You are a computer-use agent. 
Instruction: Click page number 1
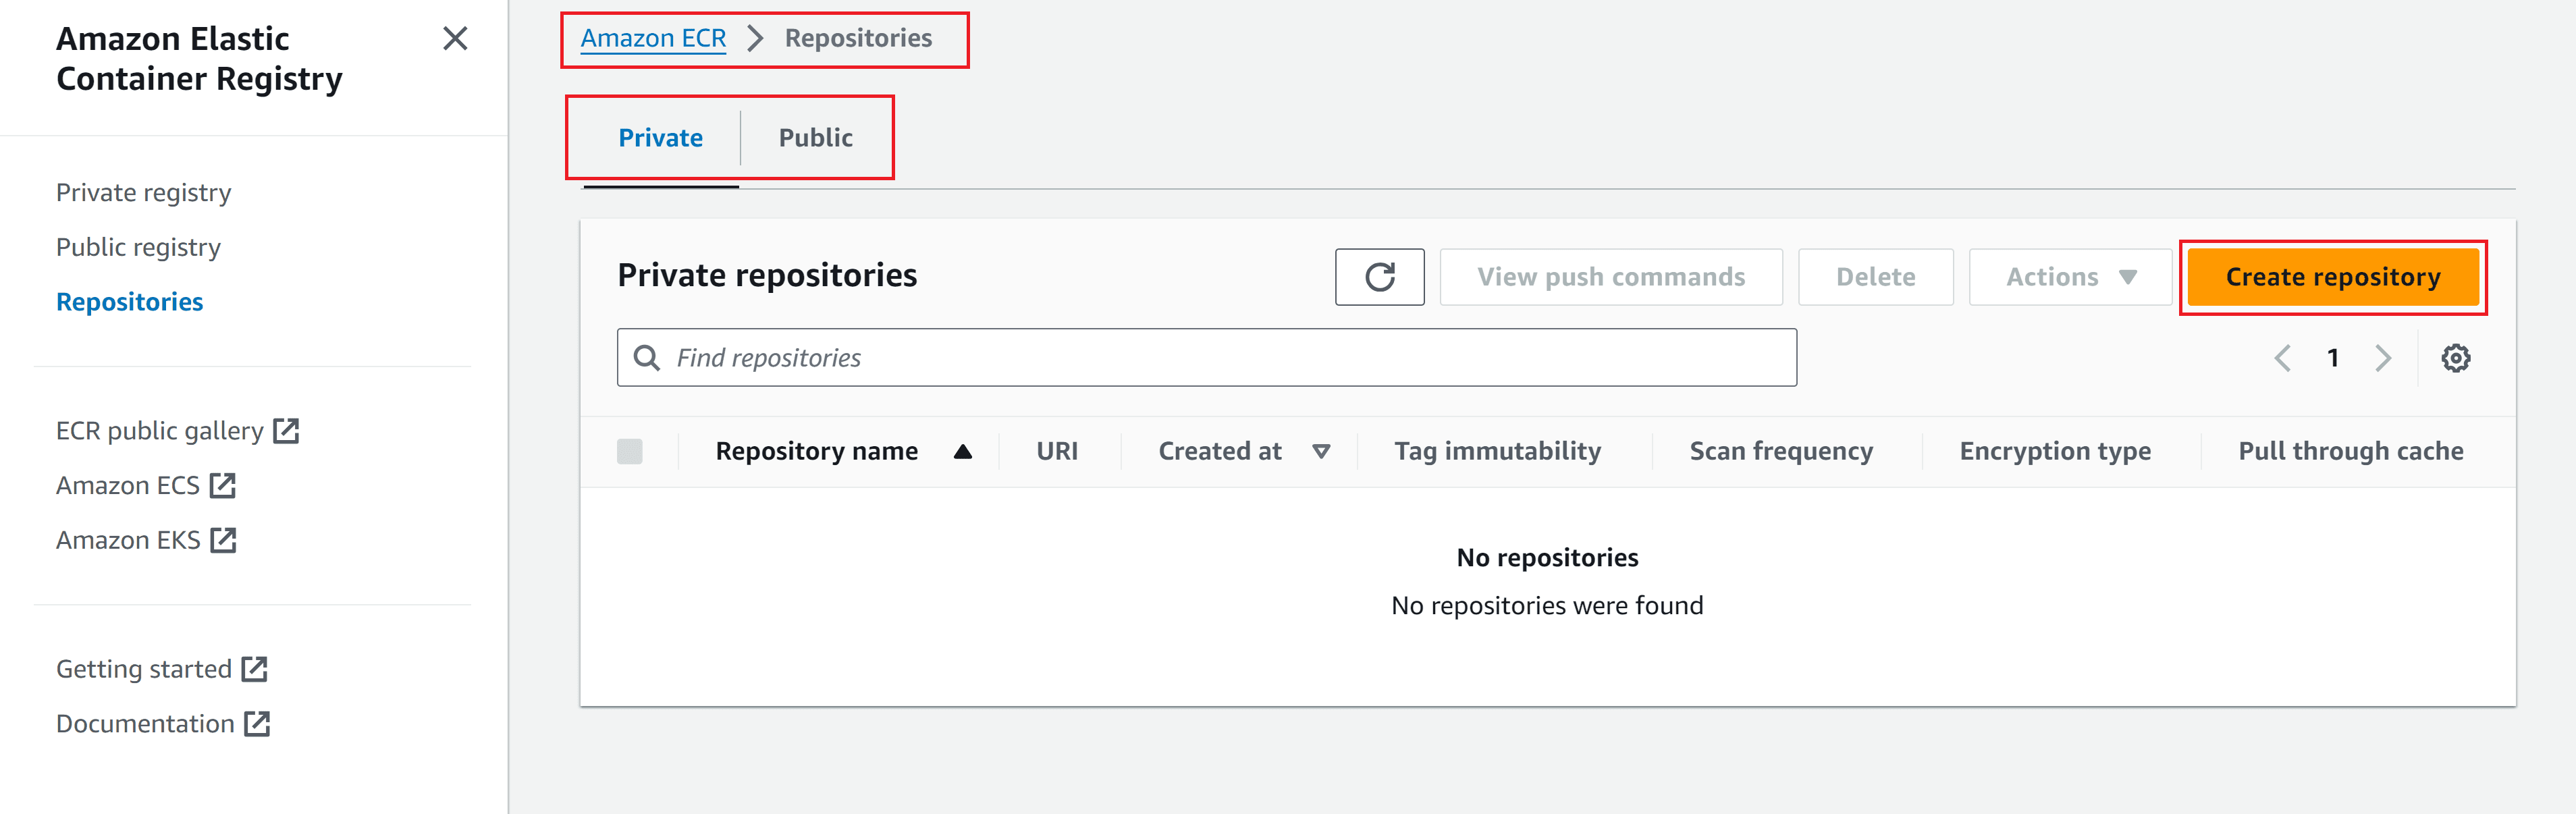pyautogui.click(x=2332, y=358)
